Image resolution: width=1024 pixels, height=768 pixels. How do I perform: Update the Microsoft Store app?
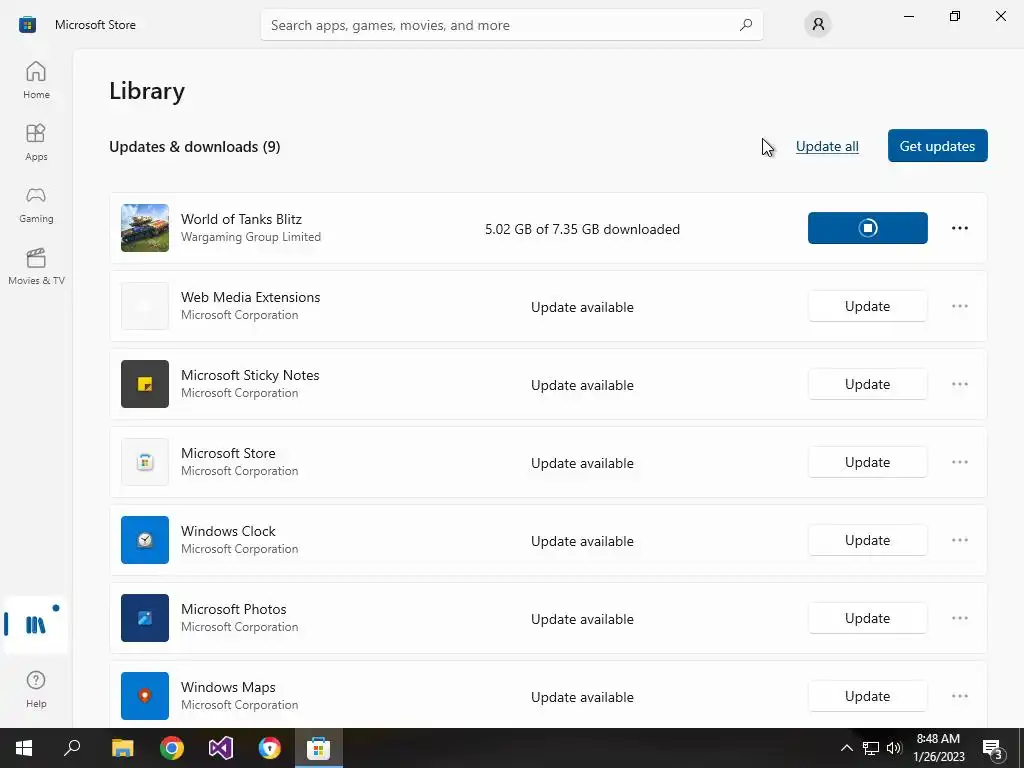[867, 462]
